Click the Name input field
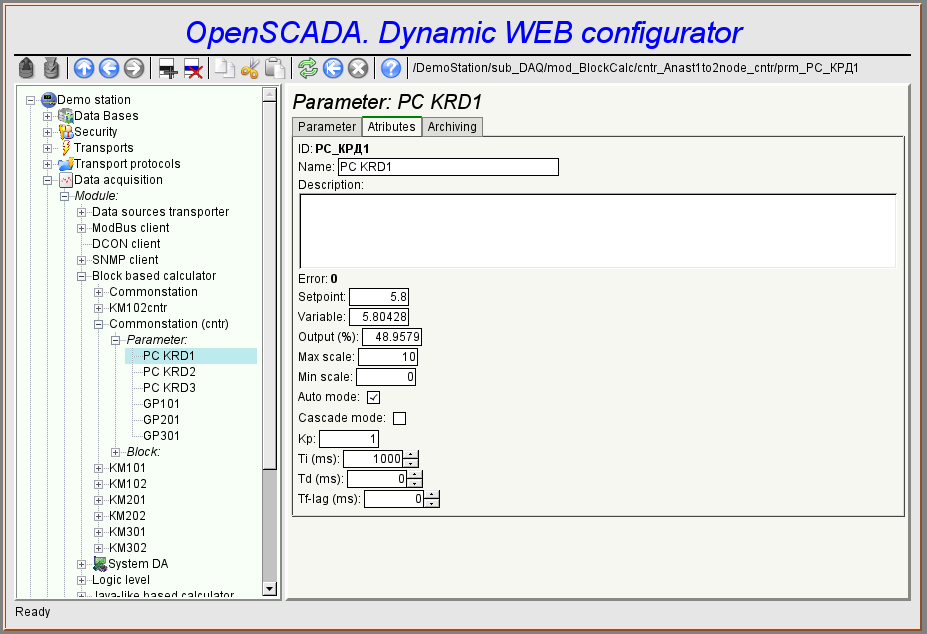Screen dimensions: 927x634 (448, 167)
